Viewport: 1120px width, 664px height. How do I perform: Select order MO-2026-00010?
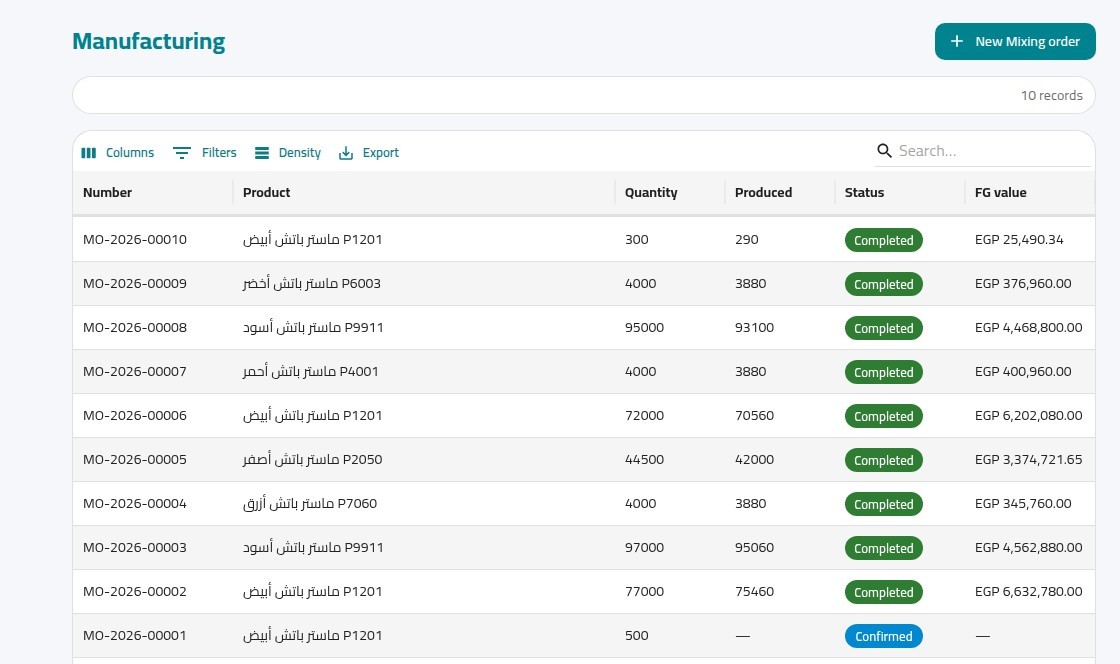135,240
